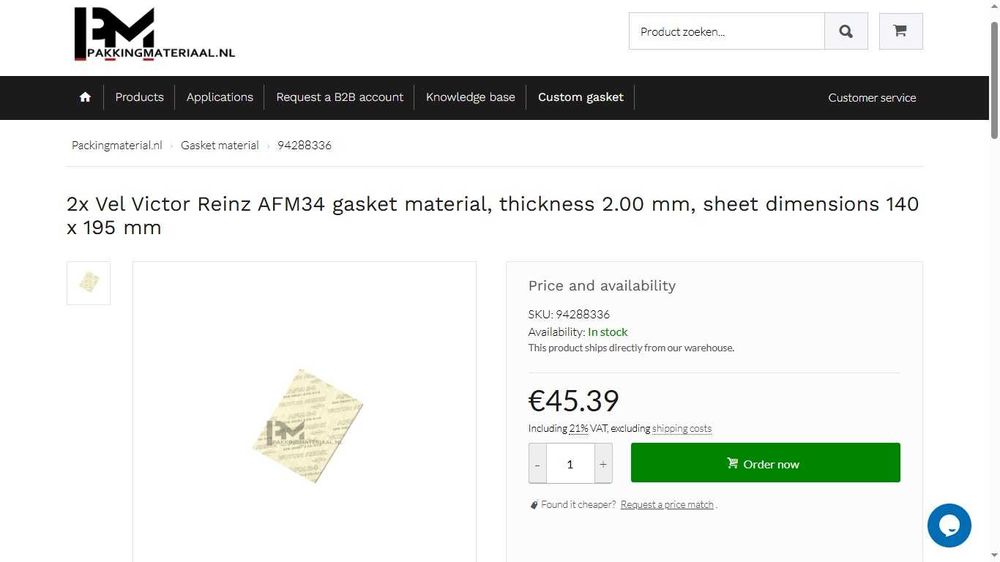Open the Products menu

(139, 97)
